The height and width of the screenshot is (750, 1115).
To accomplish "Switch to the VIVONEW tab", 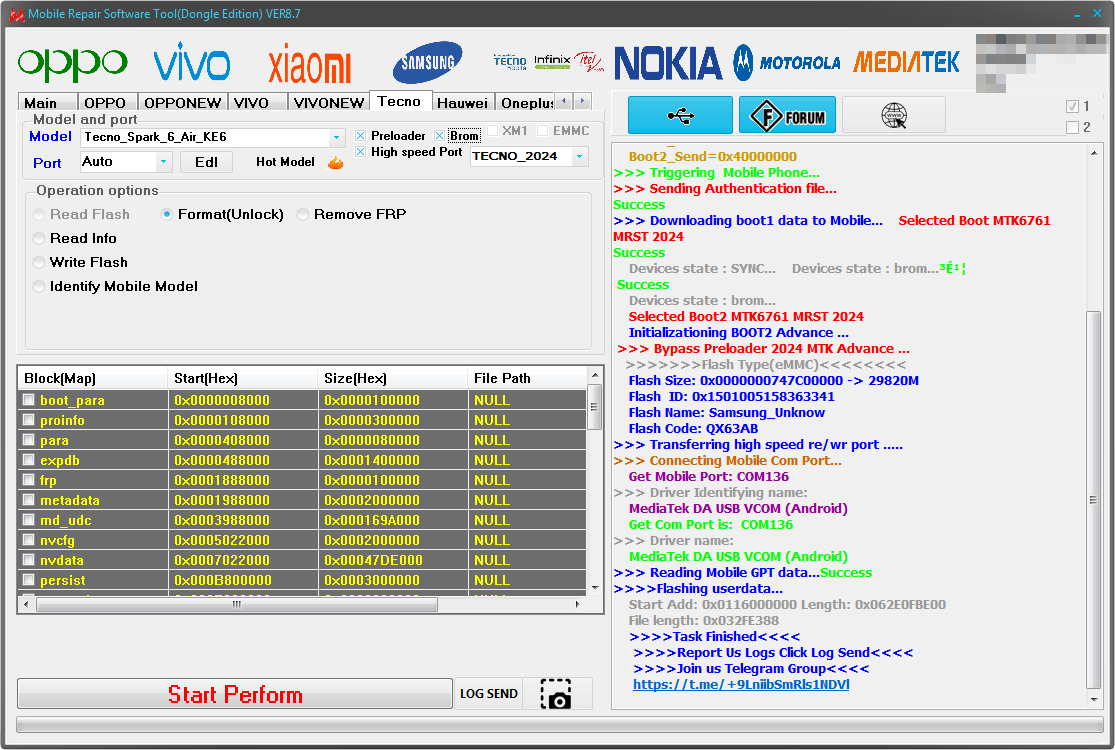I will (x=329, y=103).
